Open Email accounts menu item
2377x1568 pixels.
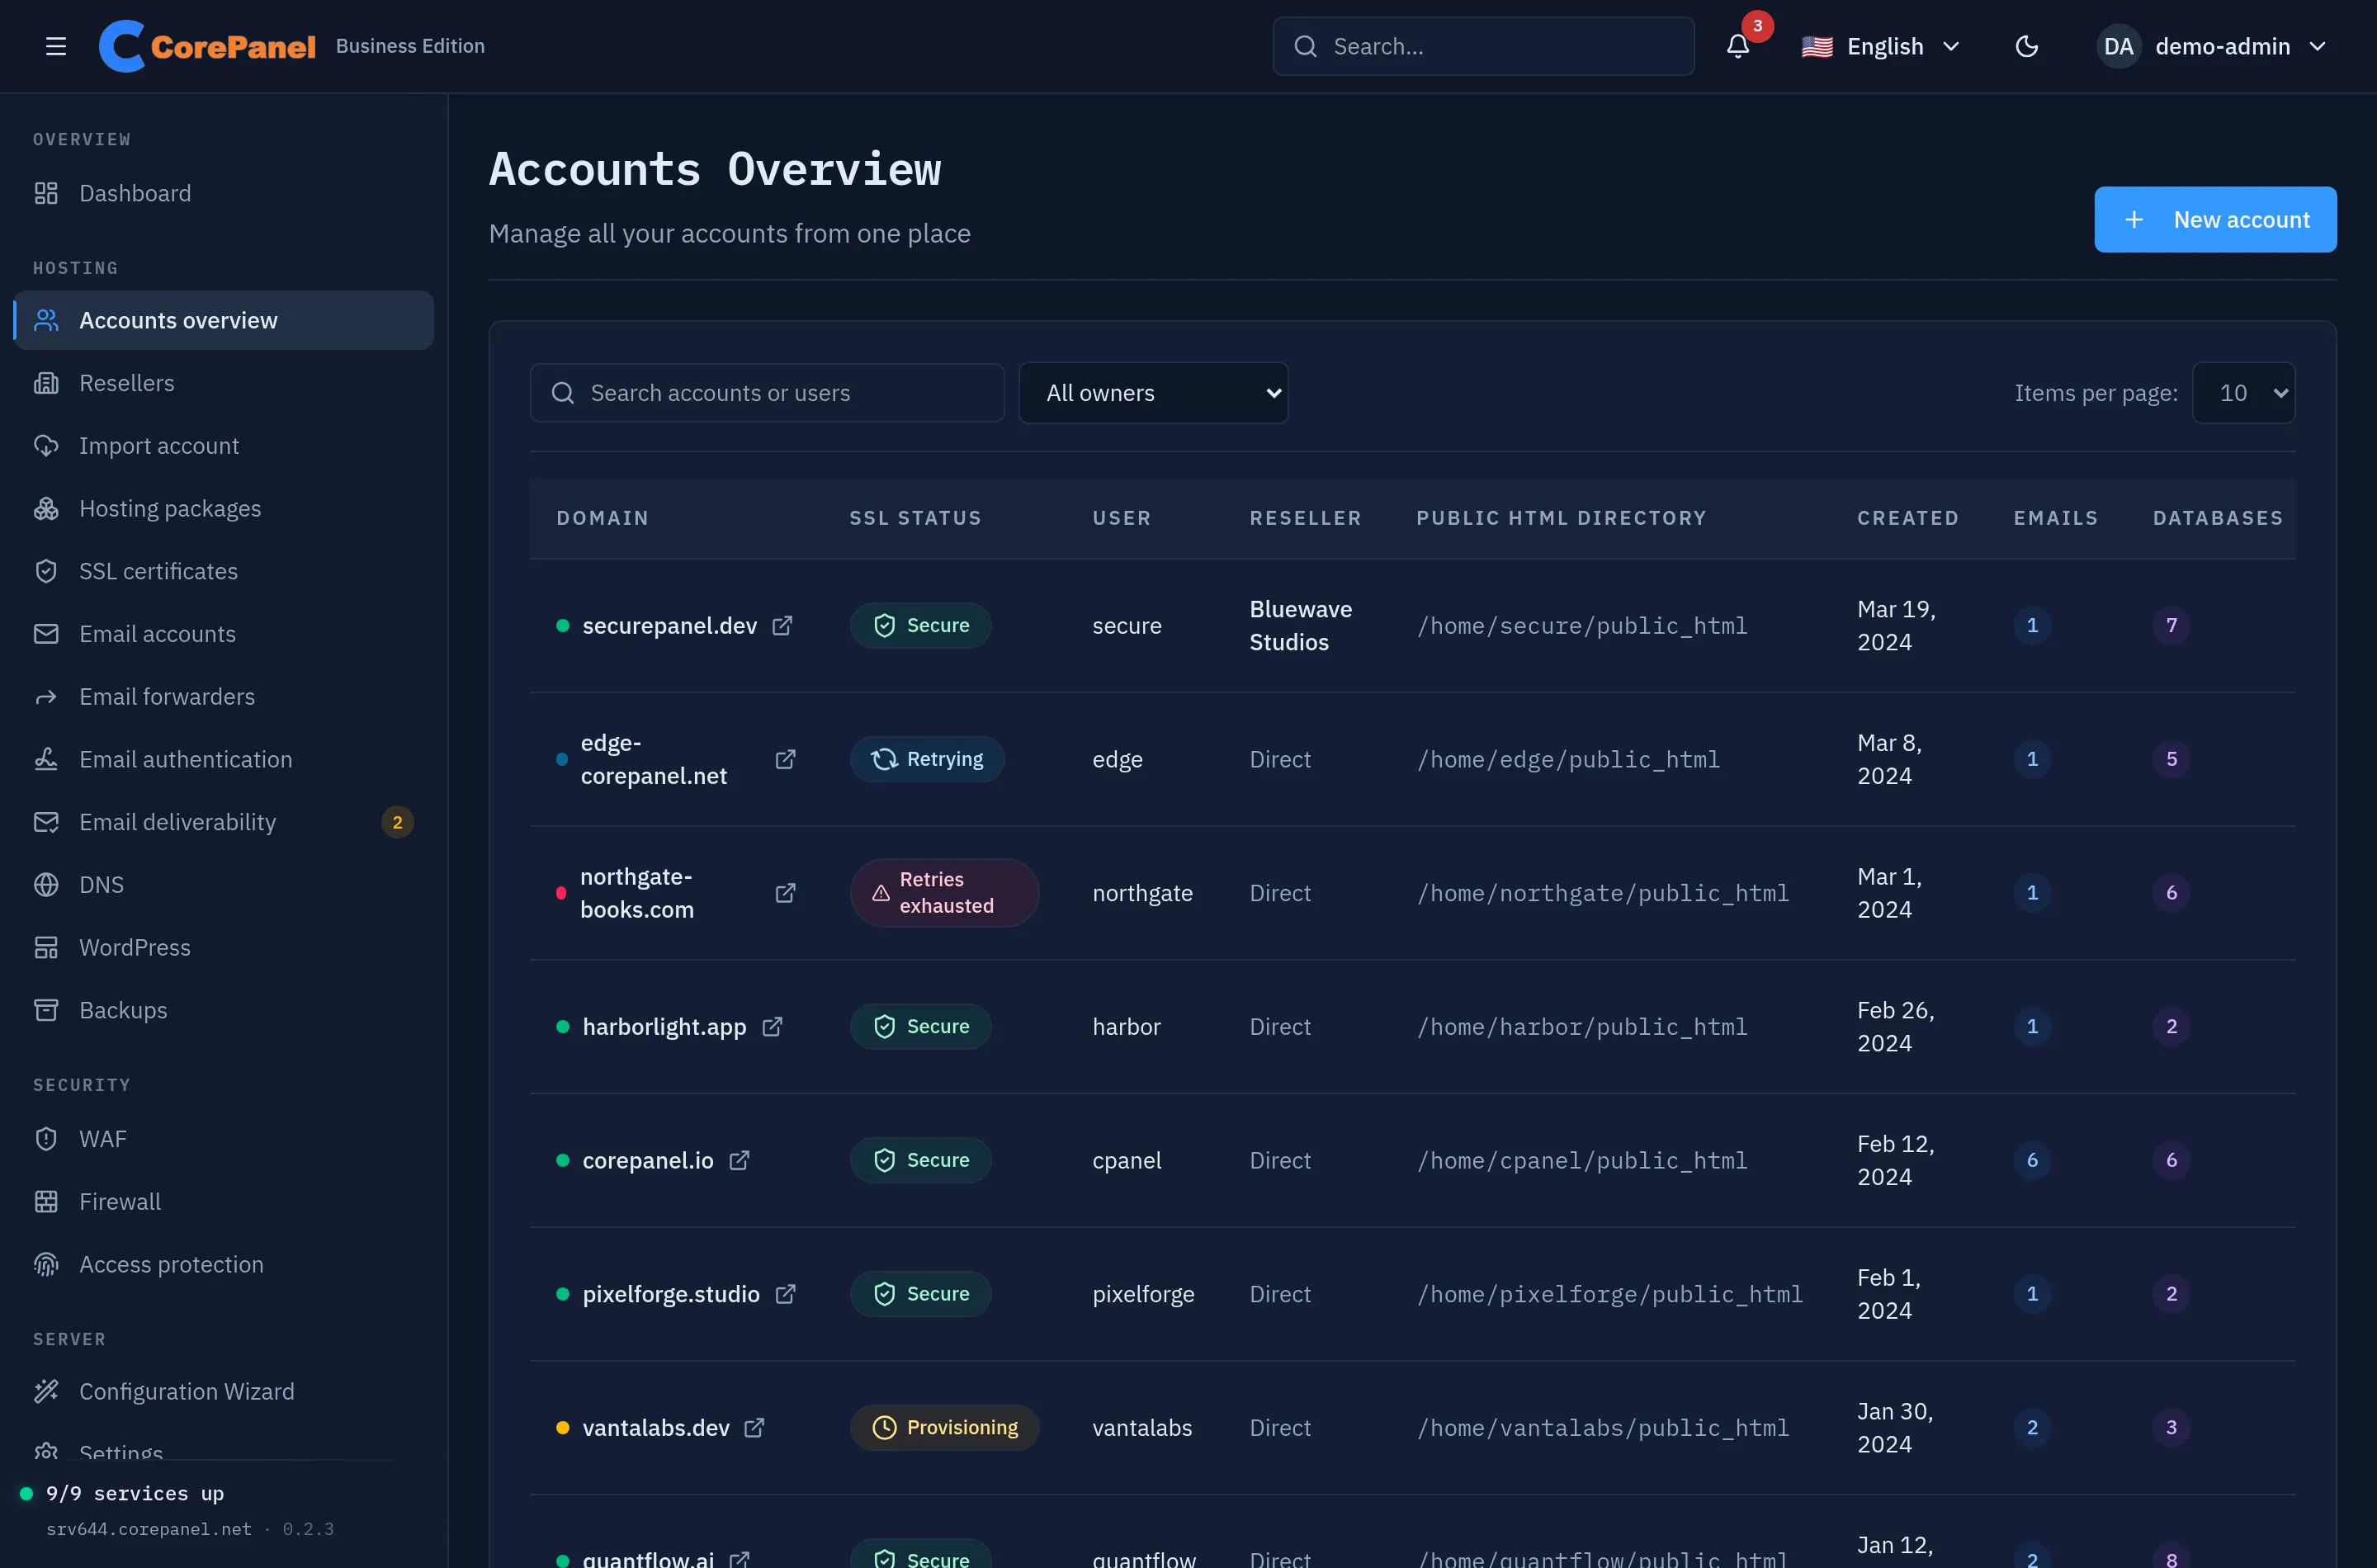224,634
